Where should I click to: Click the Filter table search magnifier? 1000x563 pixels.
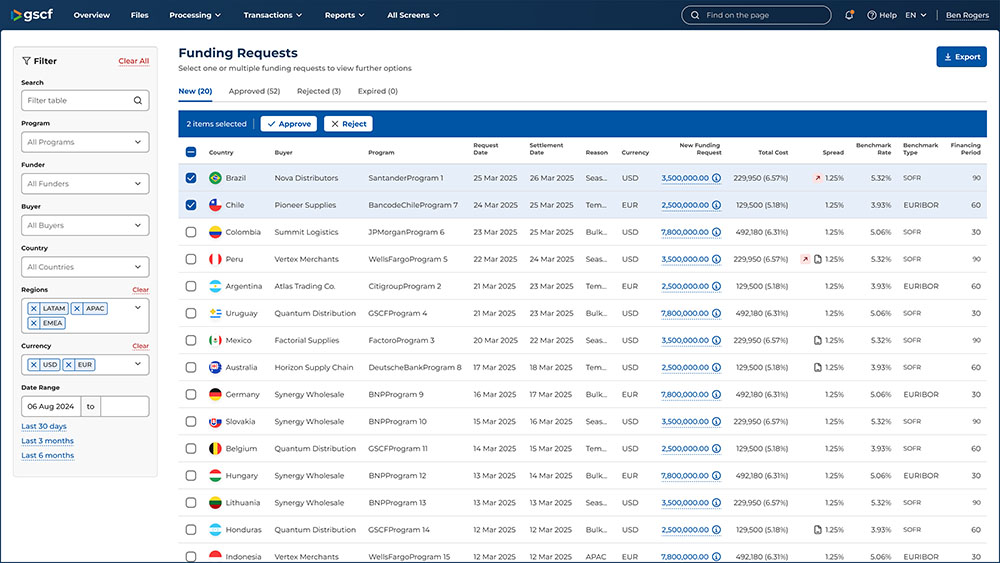click(138, 101)
